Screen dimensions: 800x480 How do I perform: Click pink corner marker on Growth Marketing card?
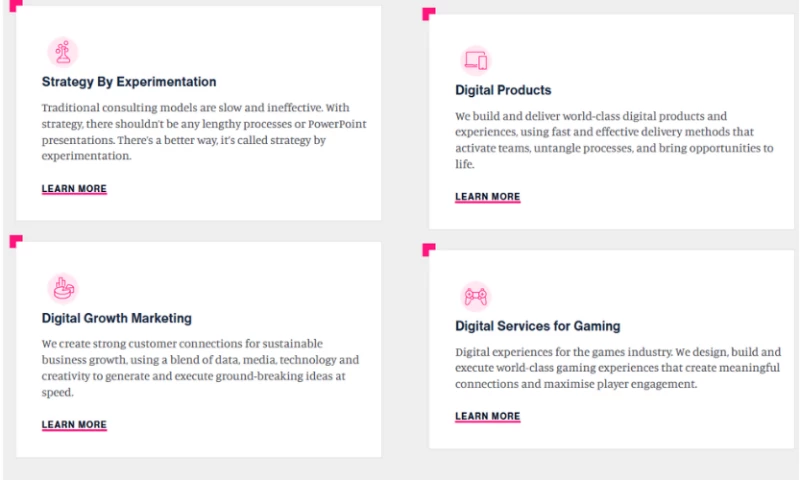tap(14, 241)
